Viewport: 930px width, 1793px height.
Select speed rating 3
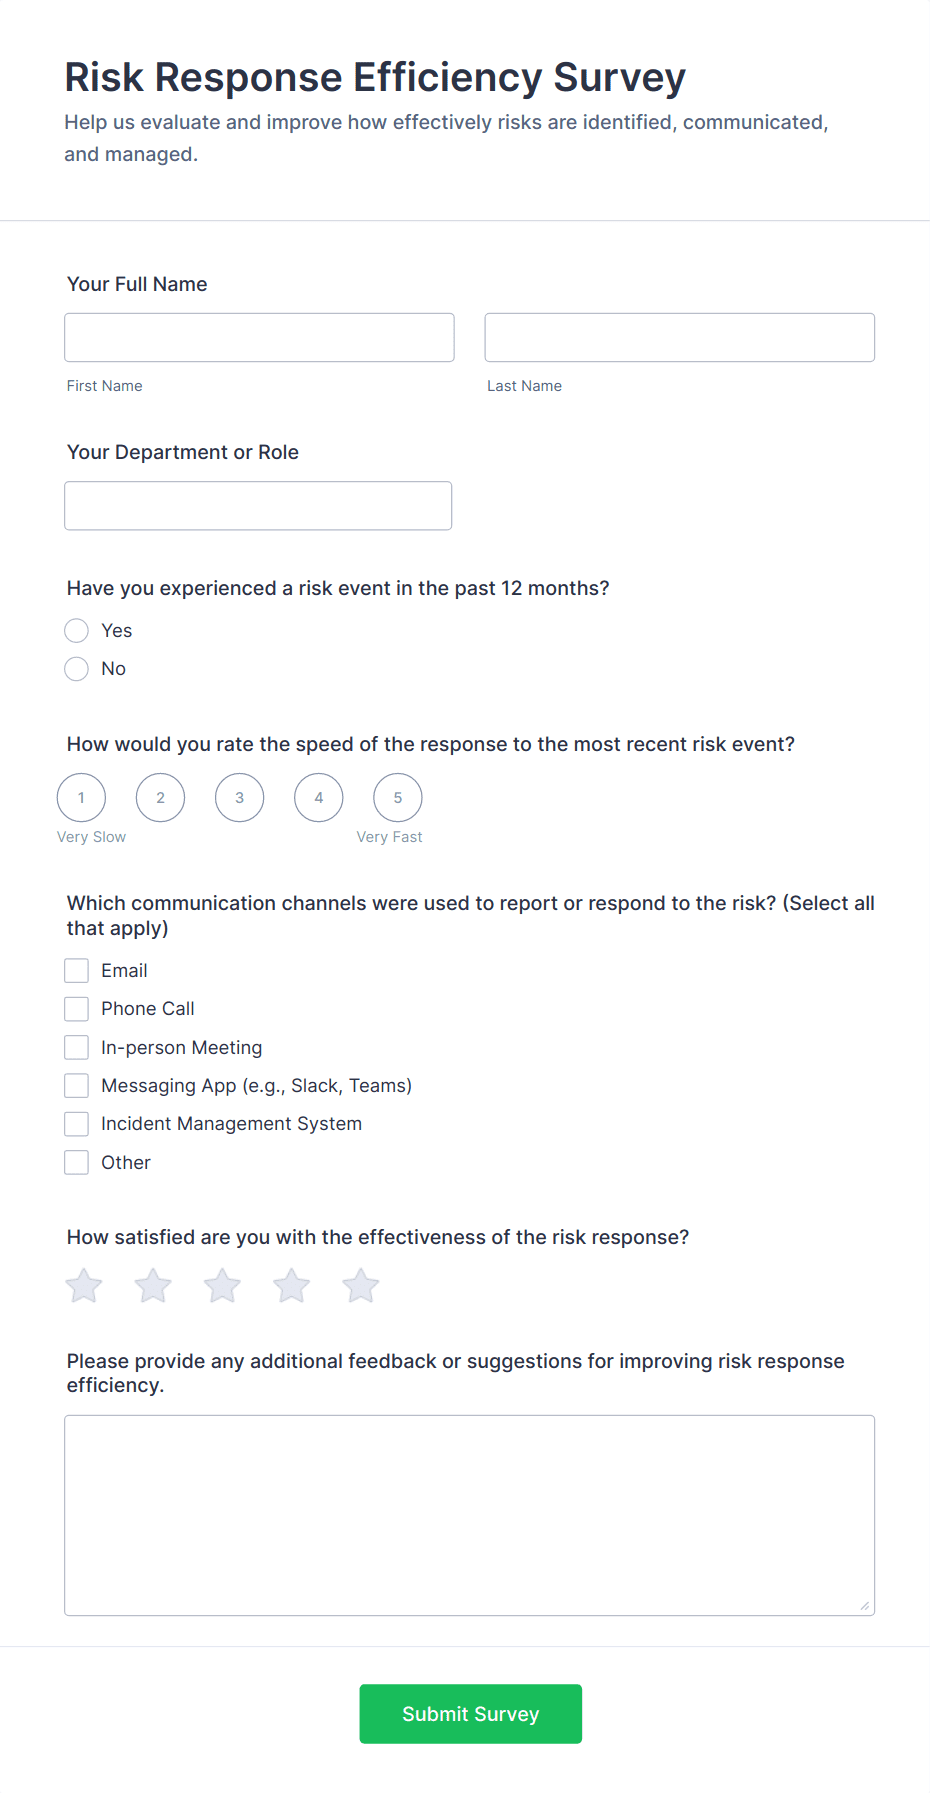point(239,797)
